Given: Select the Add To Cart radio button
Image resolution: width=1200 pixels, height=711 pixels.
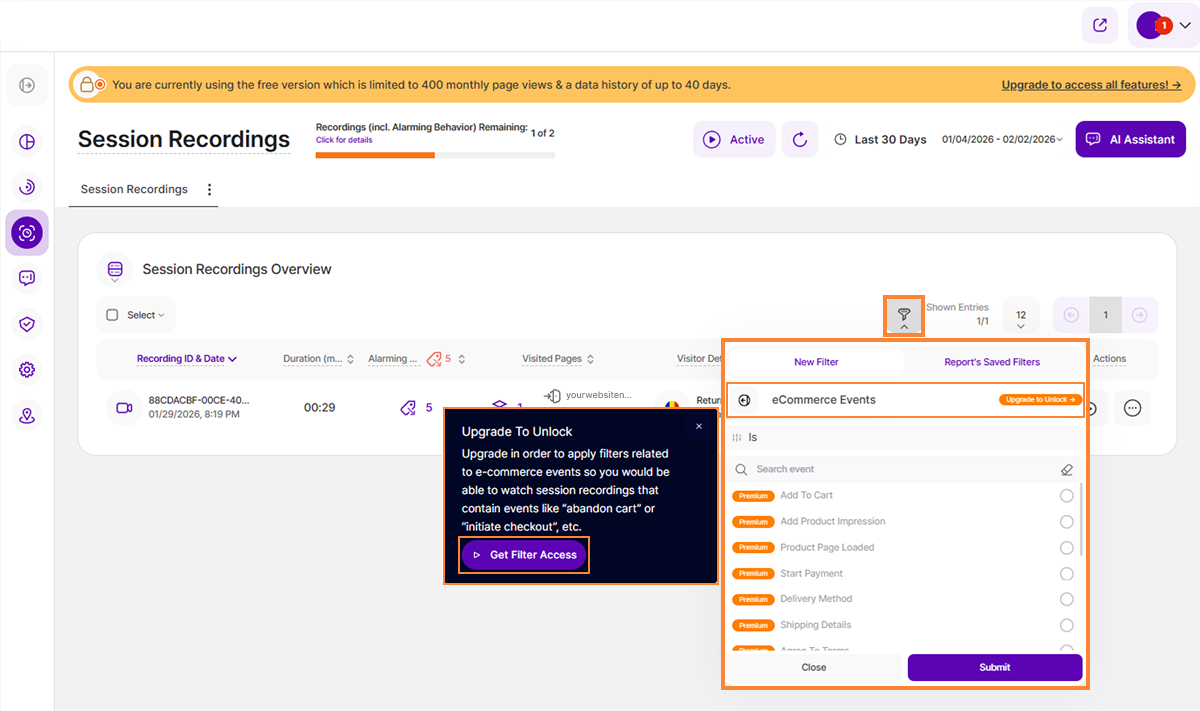Looking at the screenshot, I should (x=1066, y=496).
